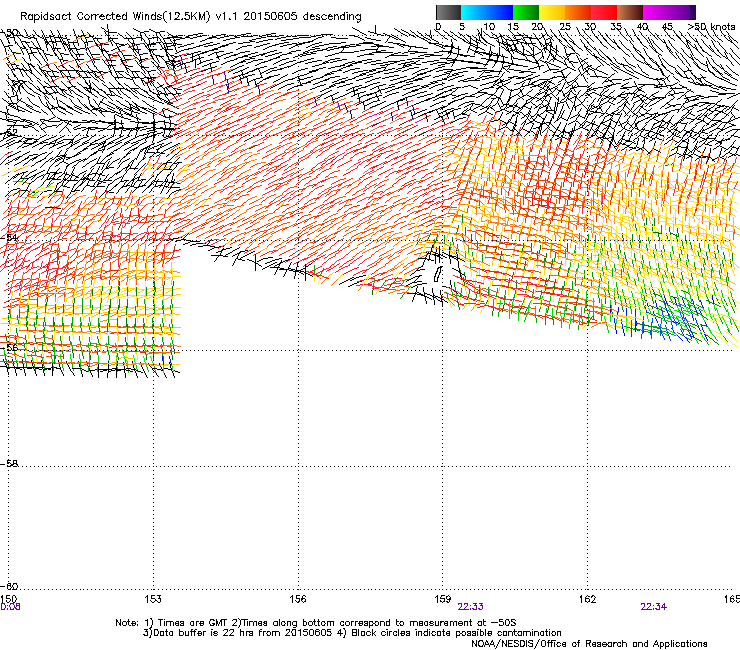This screenshot has height=650, width=740.
Task: Click the legend tick label '40'
Action: (x=643, y=27)
